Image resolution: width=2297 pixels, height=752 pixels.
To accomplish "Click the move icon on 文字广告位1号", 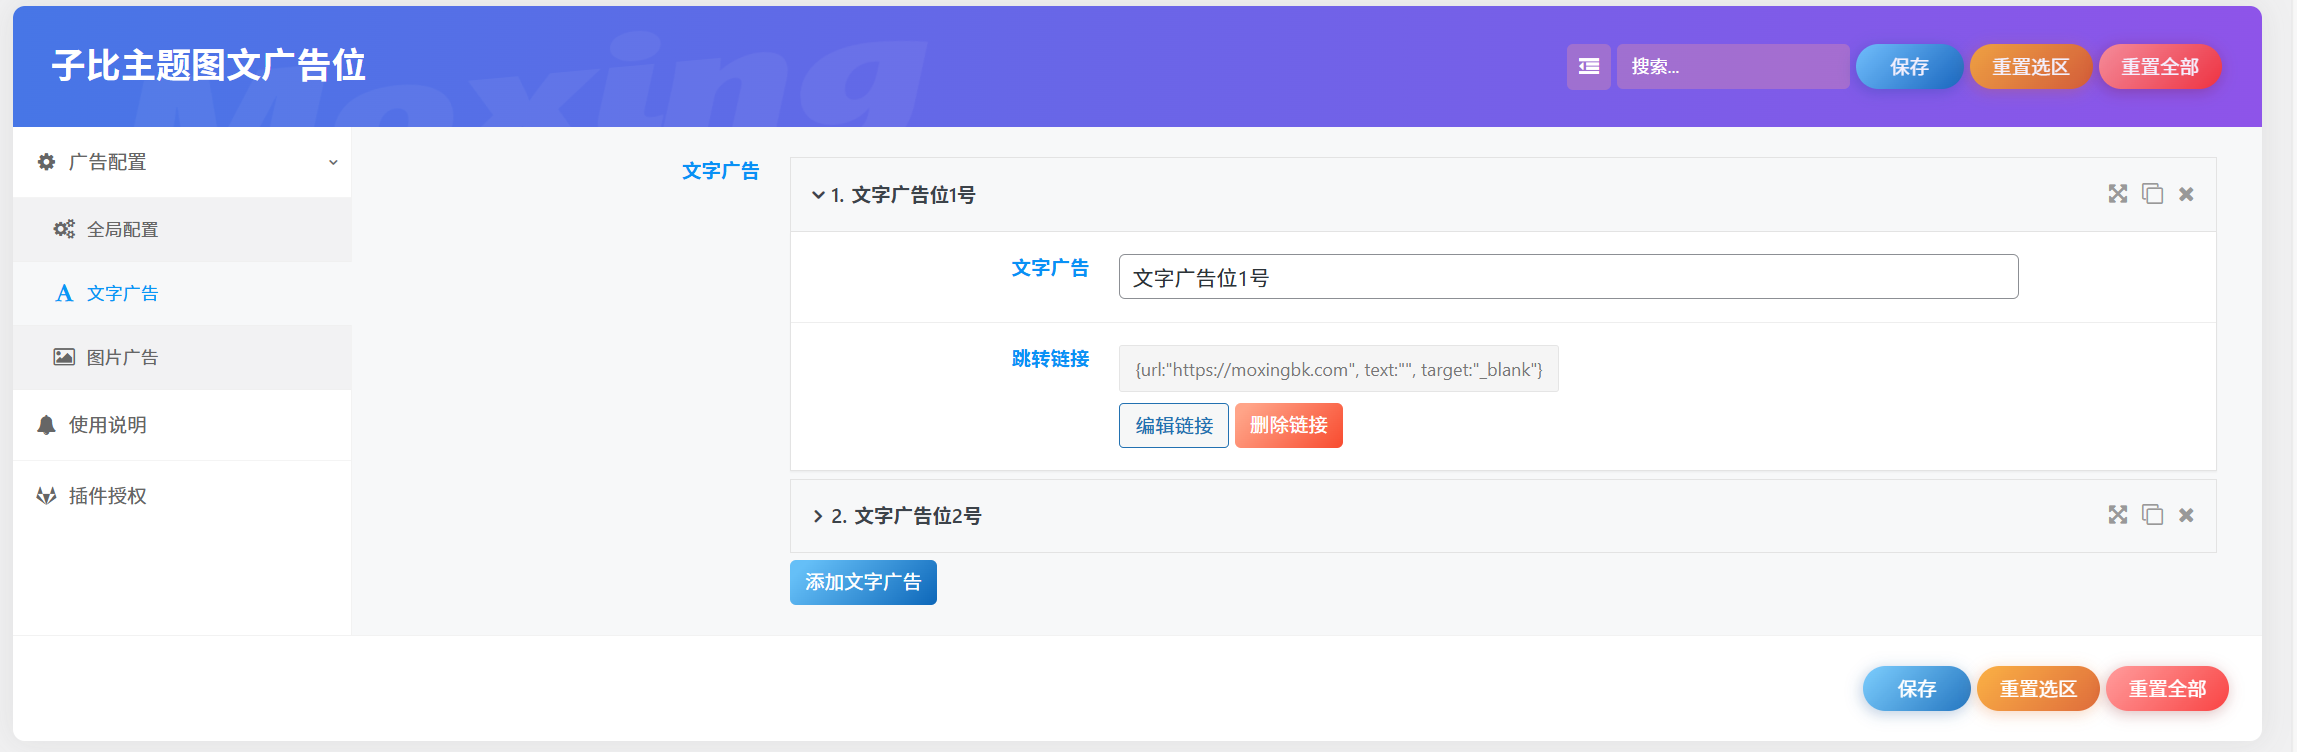I will pyautogui.click(x=2117, y=194).
